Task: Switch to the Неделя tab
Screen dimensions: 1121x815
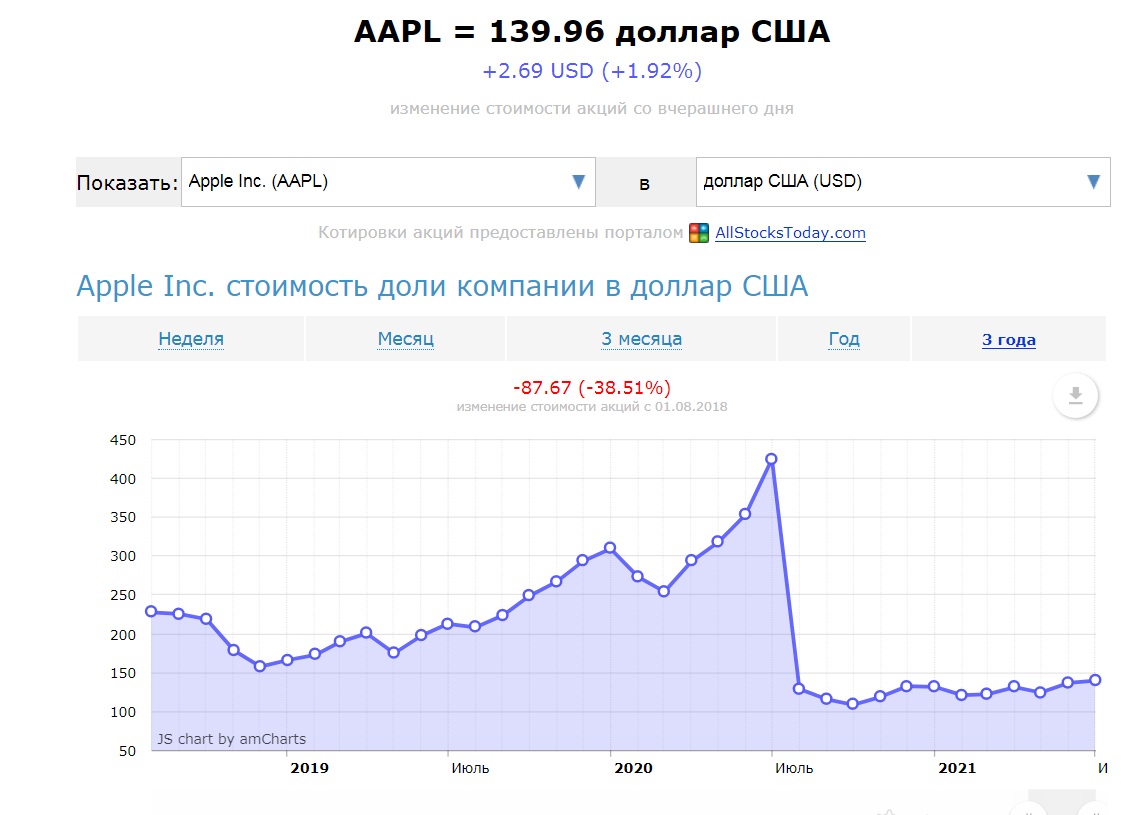Action: tap(191, 339)
